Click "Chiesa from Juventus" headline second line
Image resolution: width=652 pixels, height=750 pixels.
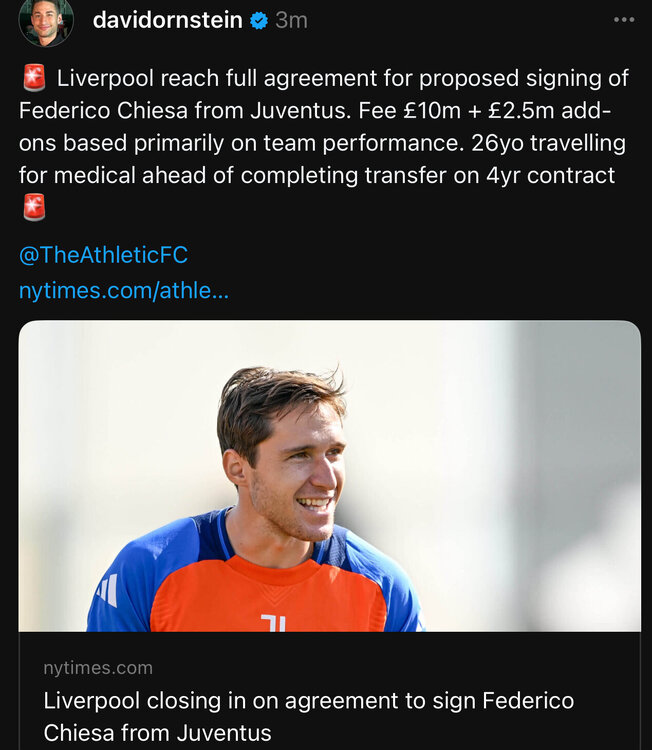tap(157, 733)
